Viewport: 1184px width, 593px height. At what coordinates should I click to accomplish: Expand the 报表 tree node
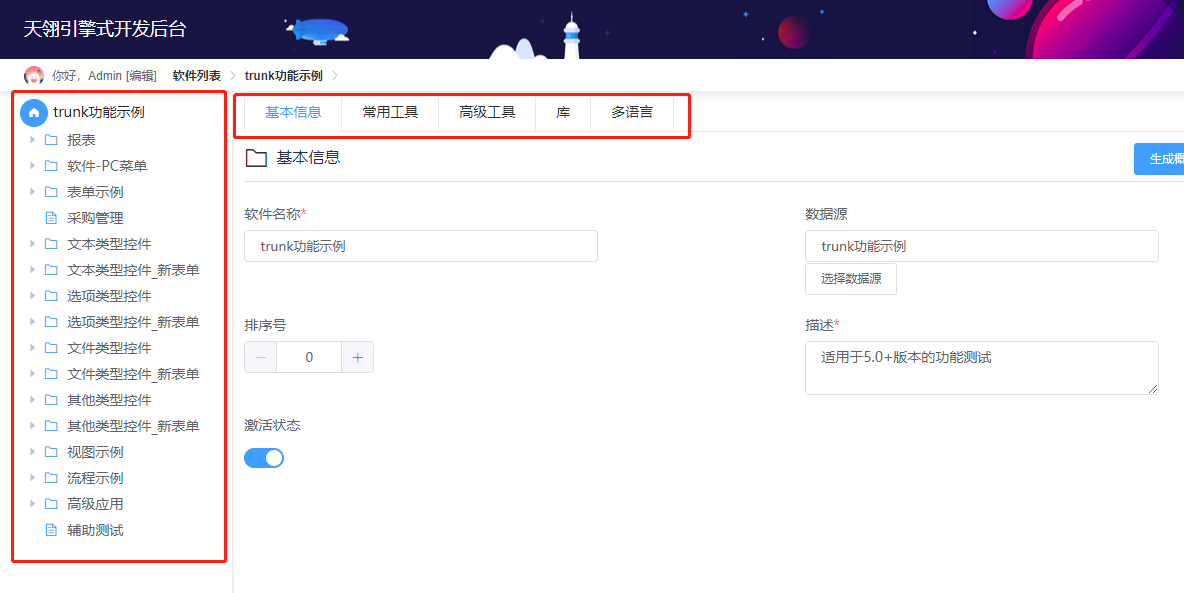(31, 139)
